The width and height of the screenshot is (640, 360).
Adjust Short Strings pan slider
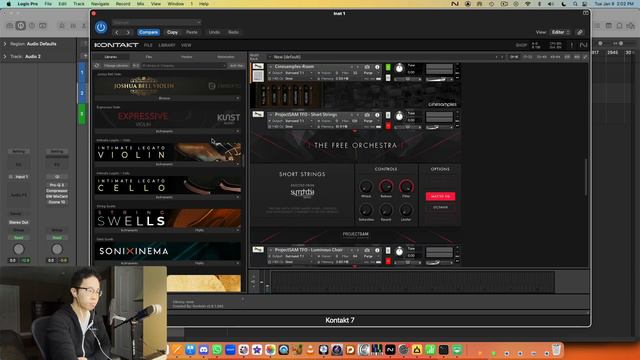pyautogui.click(x=408, y=127)
